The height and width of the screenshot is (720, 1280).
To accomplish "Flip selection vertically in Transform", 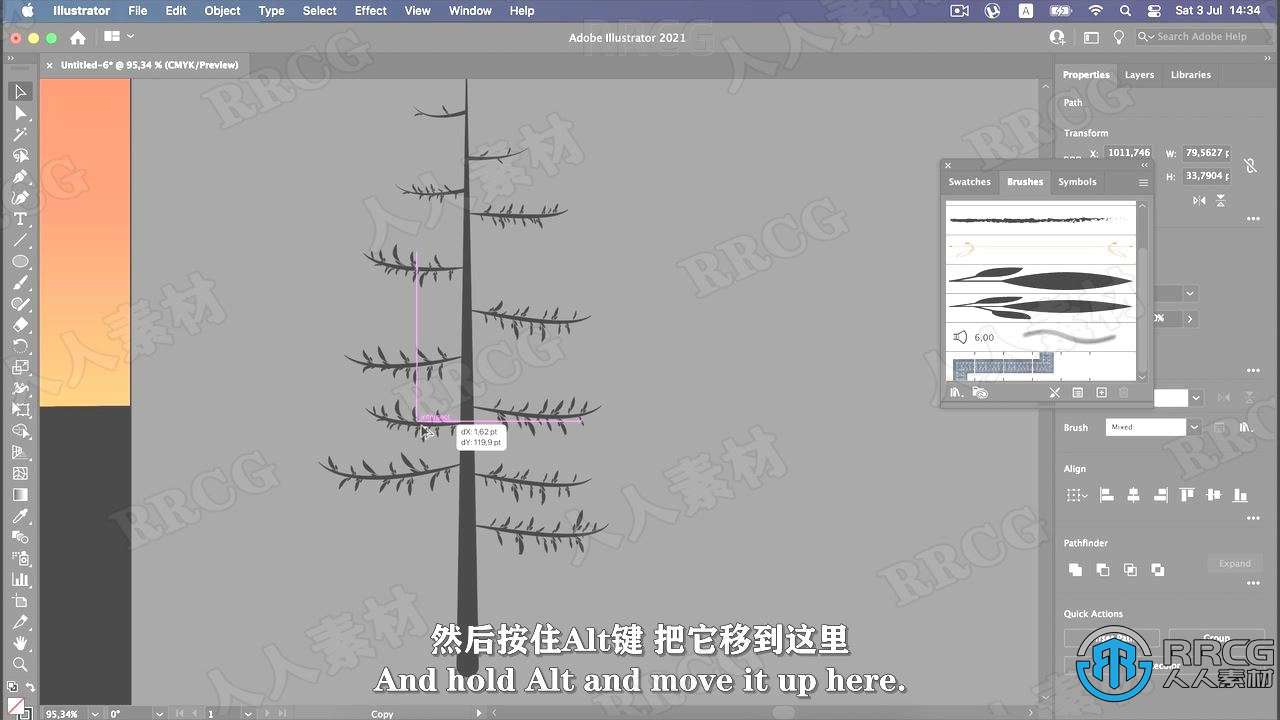I will click(1221, 200).
